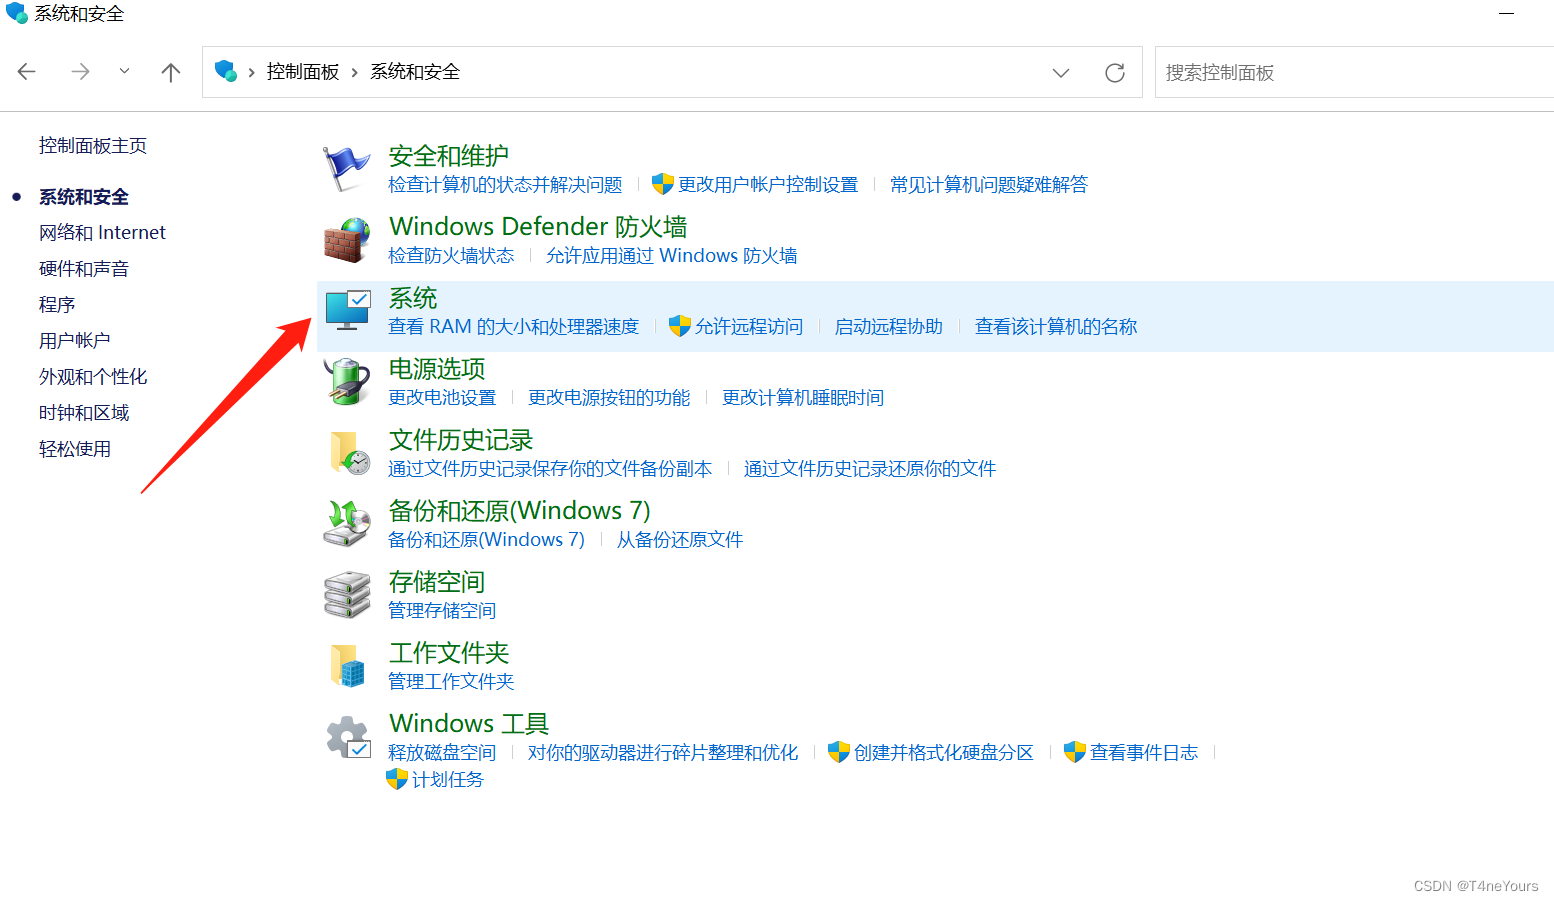The height and width of the screenshot is (901, 1554).
Task: Click the Work Folders icon
Action: pos(348,665)
